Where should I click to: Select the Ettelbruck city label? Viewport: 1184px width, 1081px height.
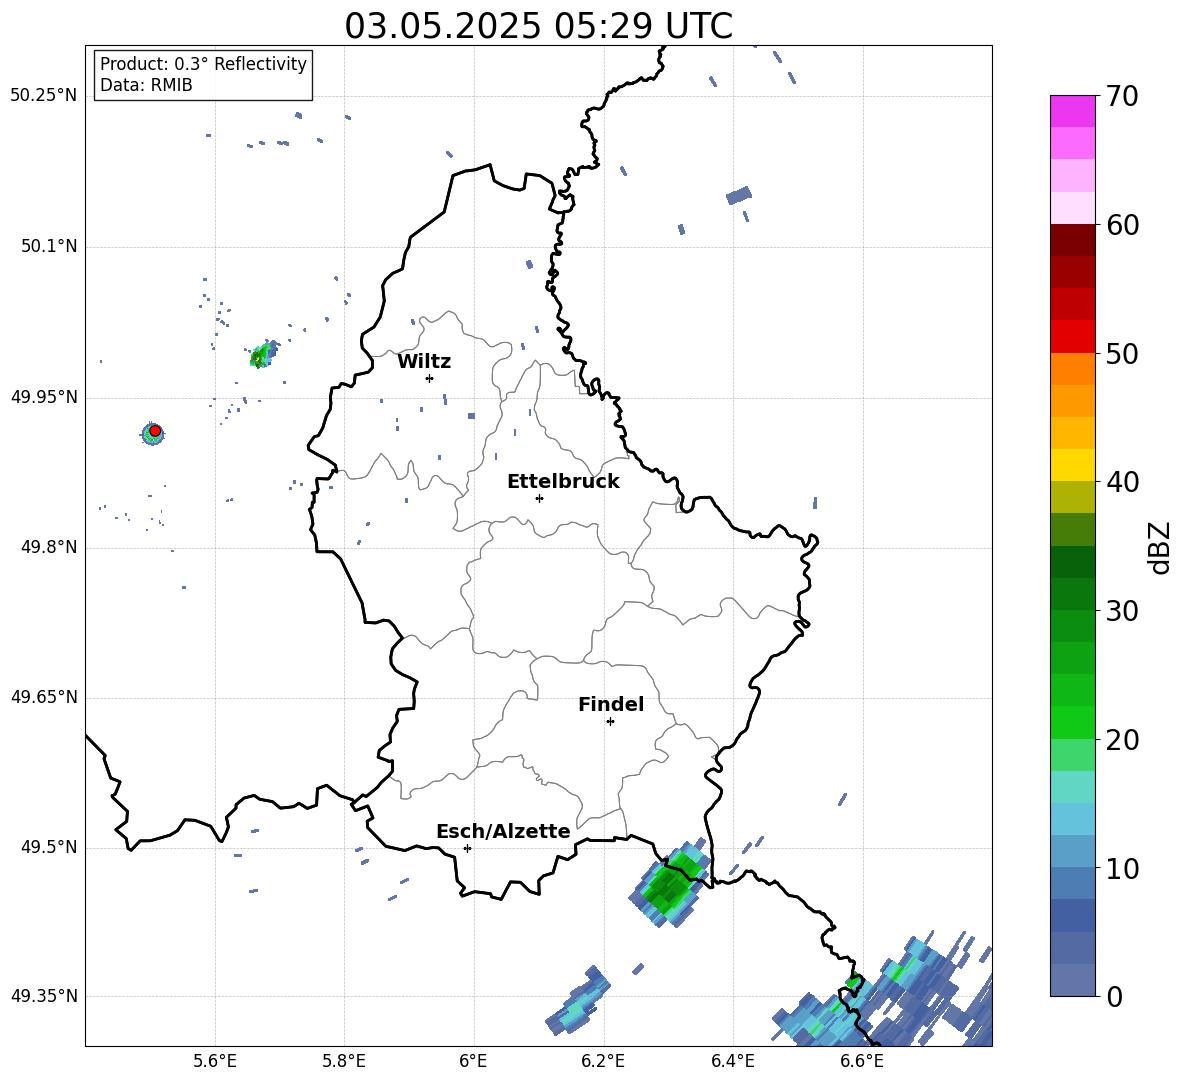(563, 482)
